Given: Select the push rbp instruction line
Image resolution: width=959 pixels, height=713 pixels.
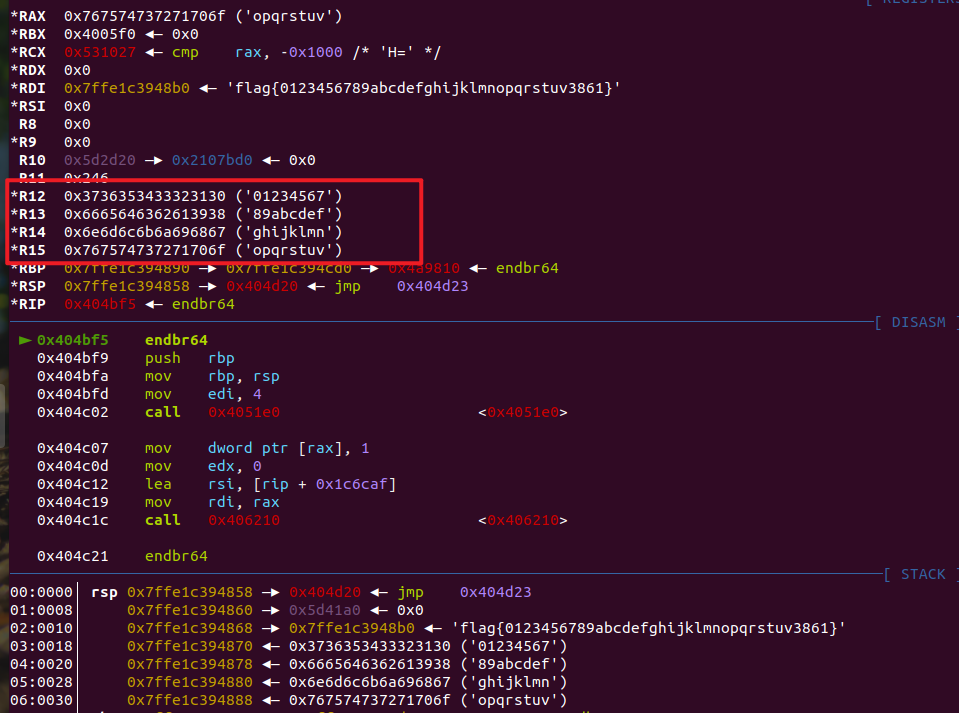Looking at the screenshot, I should pyautogui.click(x=136, y=358).
